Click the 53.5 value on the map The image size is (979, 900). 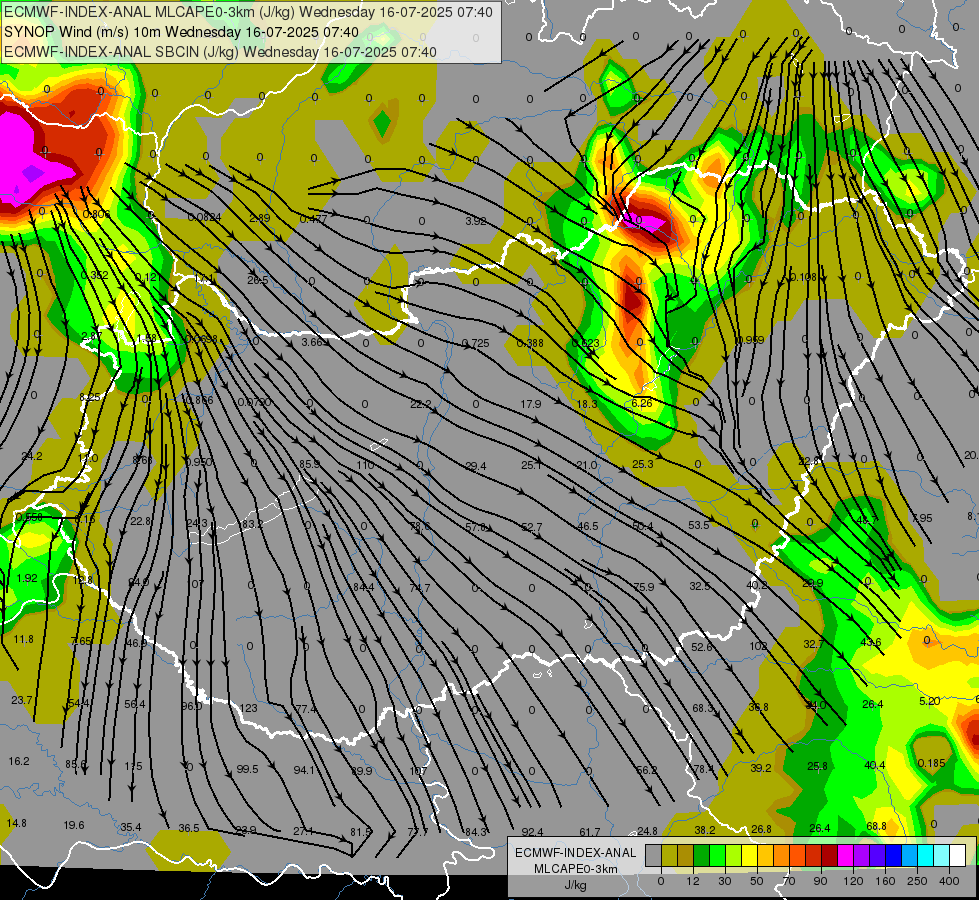pyautogui.click(x=699, y=525)
